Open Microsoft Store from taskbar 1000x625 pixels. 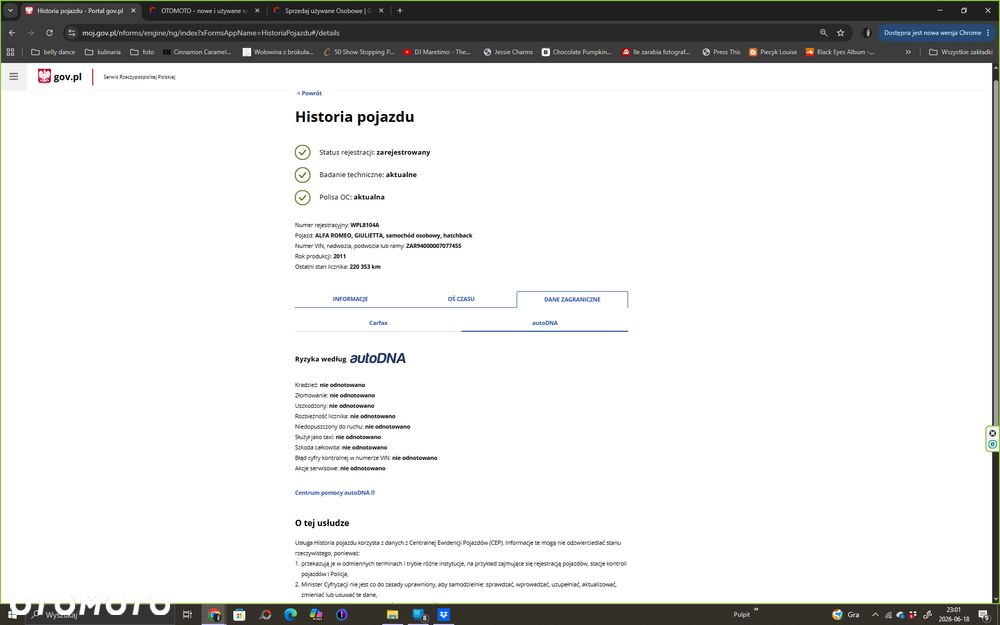point(239,615)
